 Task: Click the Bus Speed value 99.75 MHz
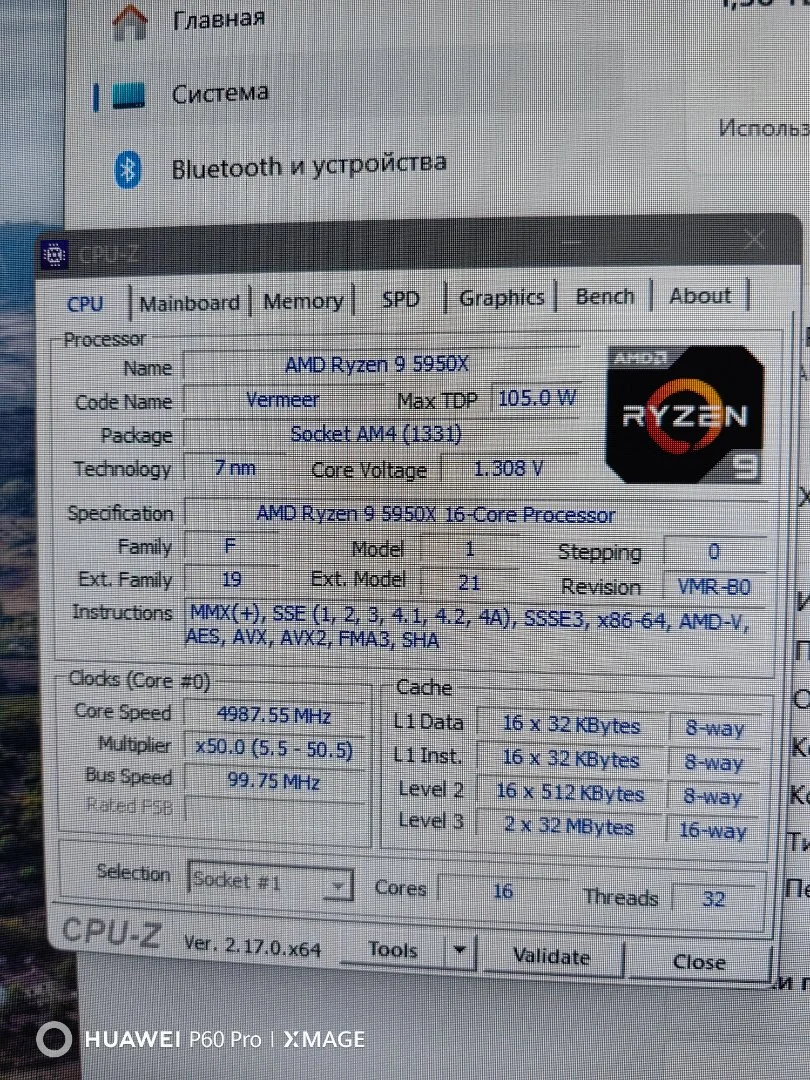tap(275, 782)
